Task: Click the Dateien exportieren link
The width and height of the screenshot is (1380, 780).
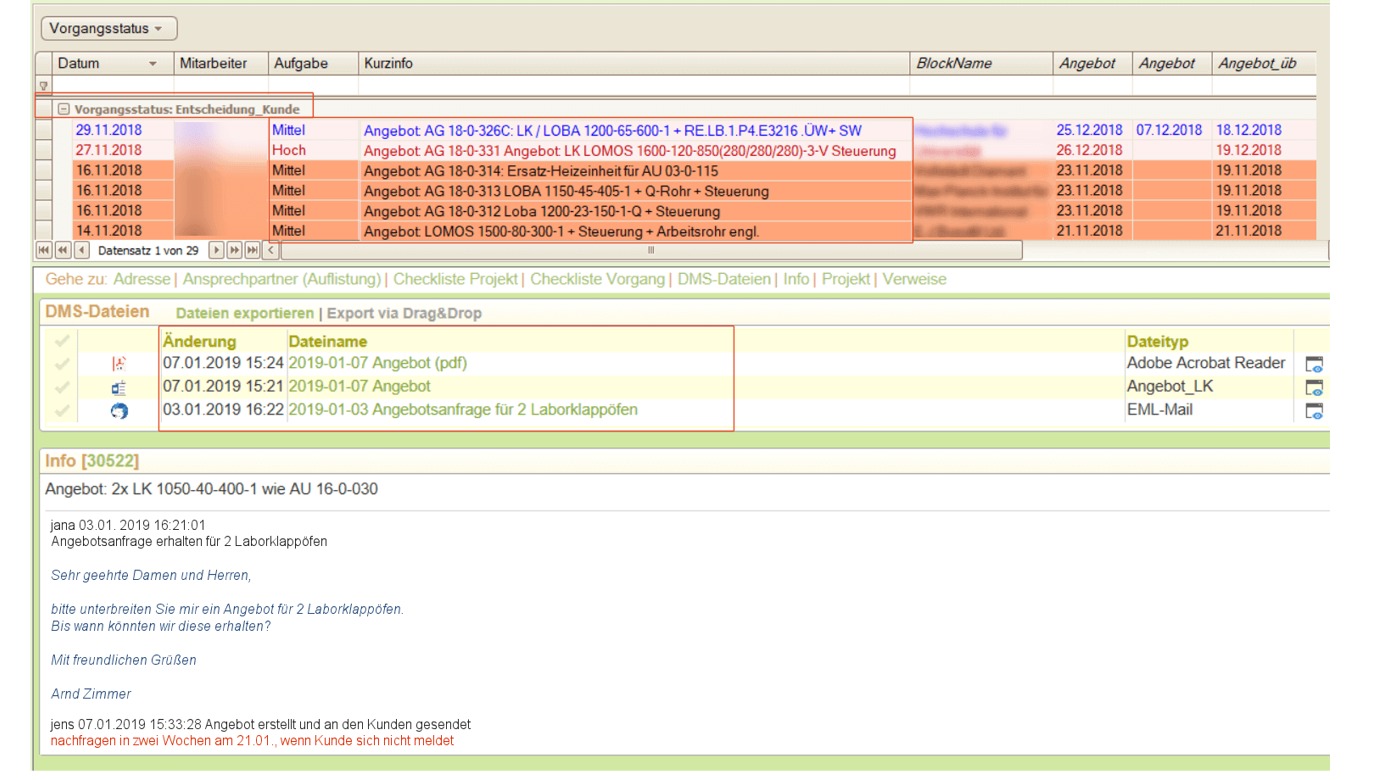Action: 244,314
